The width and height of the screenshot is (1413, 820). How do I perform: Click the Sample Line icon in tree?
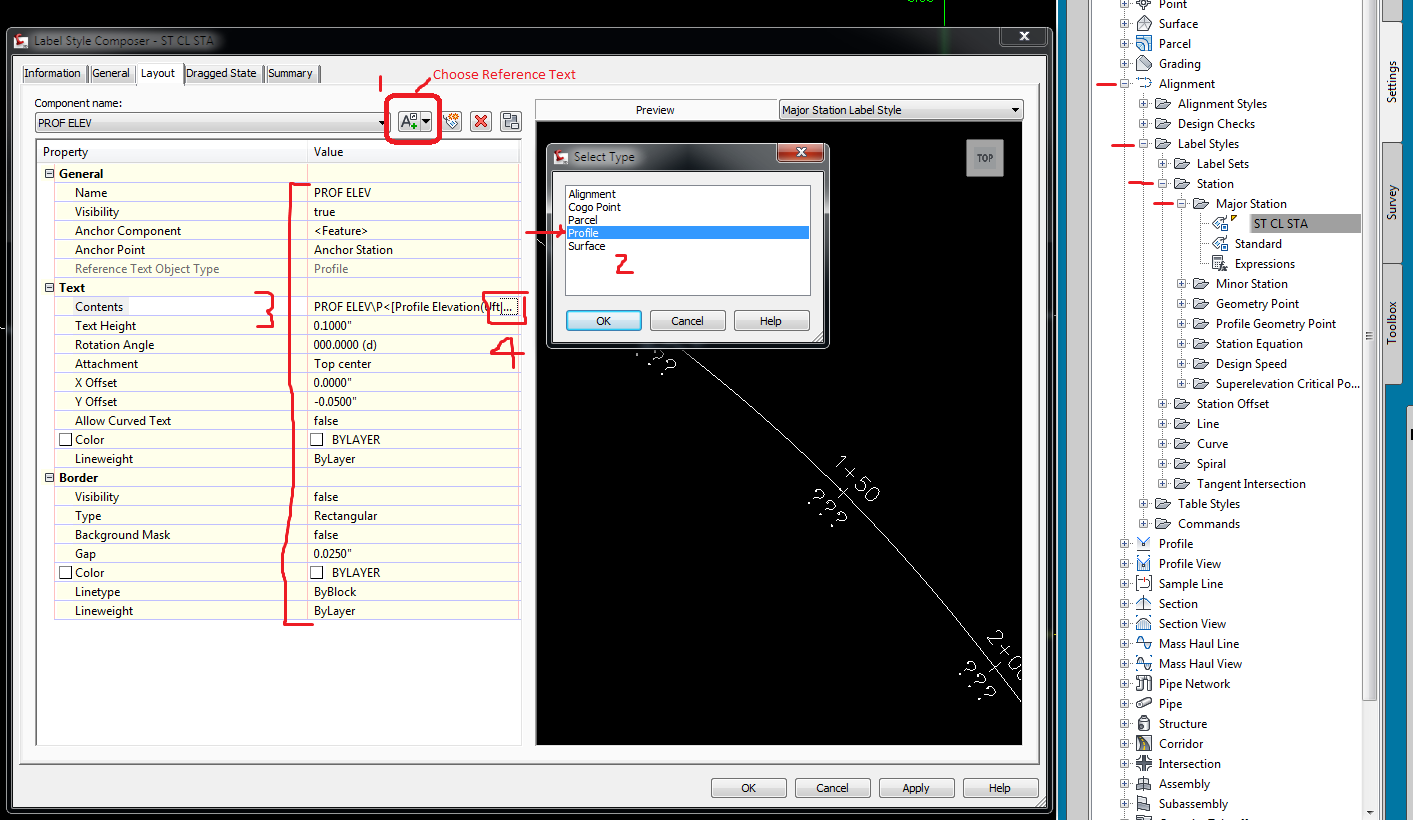pos(1144,583)
